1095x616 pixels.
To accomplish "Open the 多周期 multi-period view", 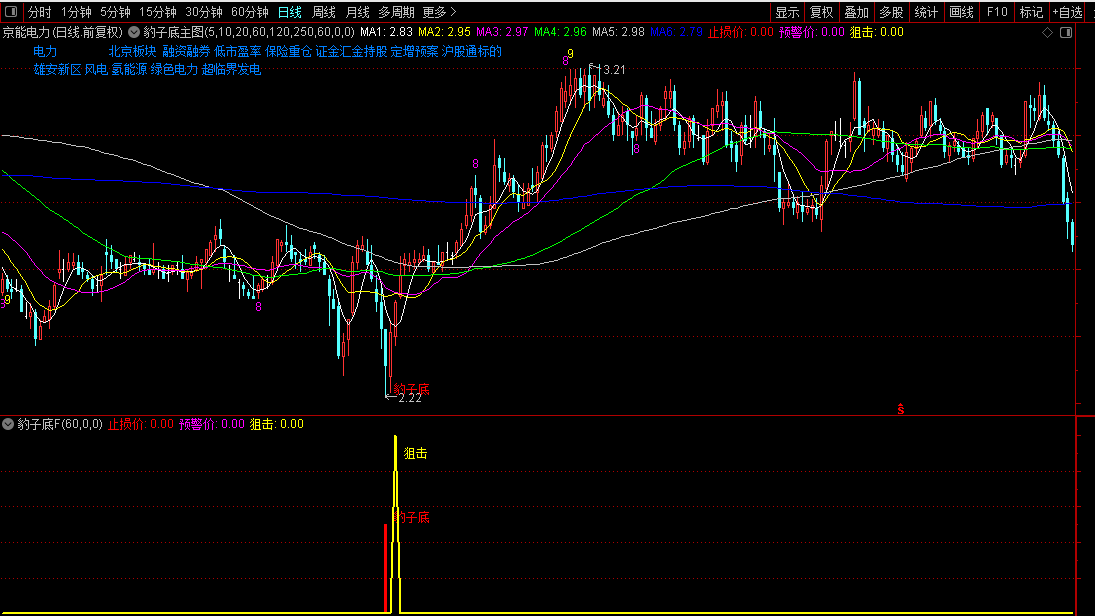I will click(397, 12).
